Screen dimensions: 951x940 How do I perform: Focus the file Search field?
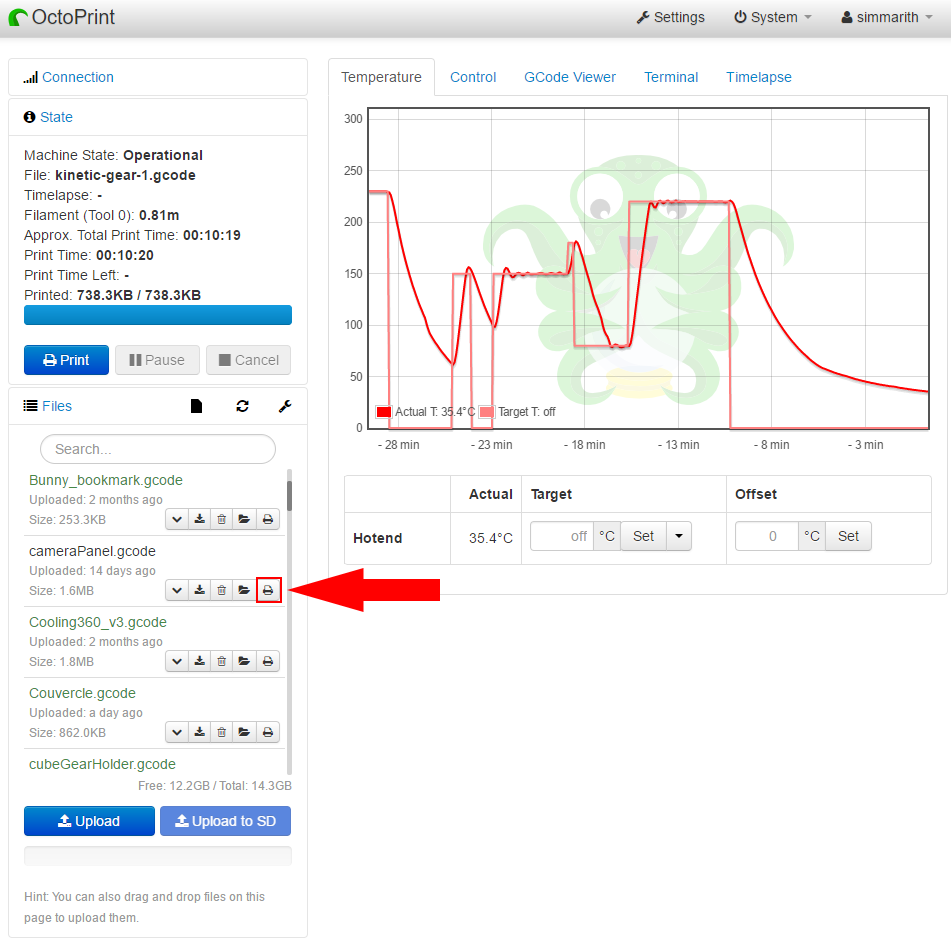(158, 449)
